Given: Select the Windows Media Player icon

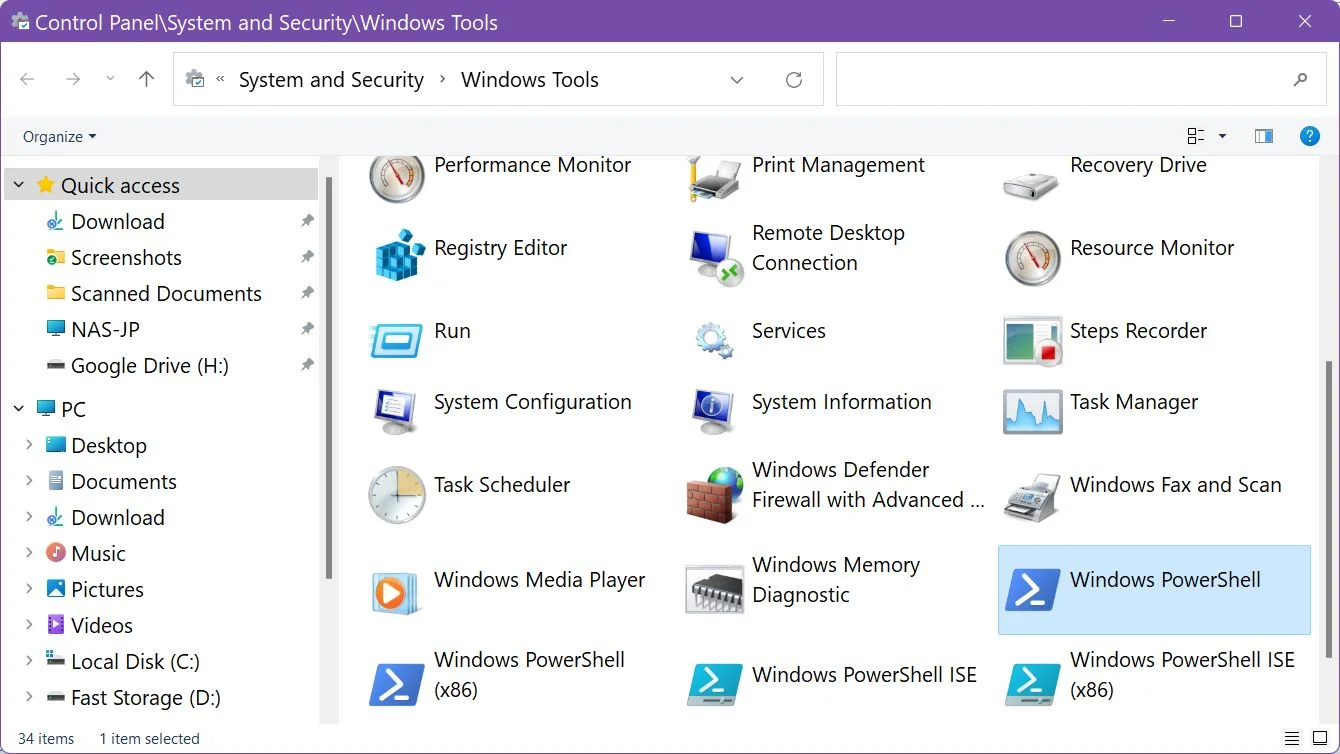Looking at the screenshot, I should coord(397,592).
